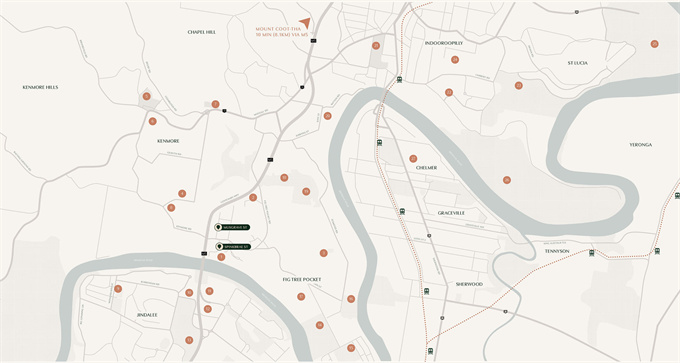Select the Chapel Hill suburb label
The height and width of the screenshot is (363, 680).
[x=202, y=32]
